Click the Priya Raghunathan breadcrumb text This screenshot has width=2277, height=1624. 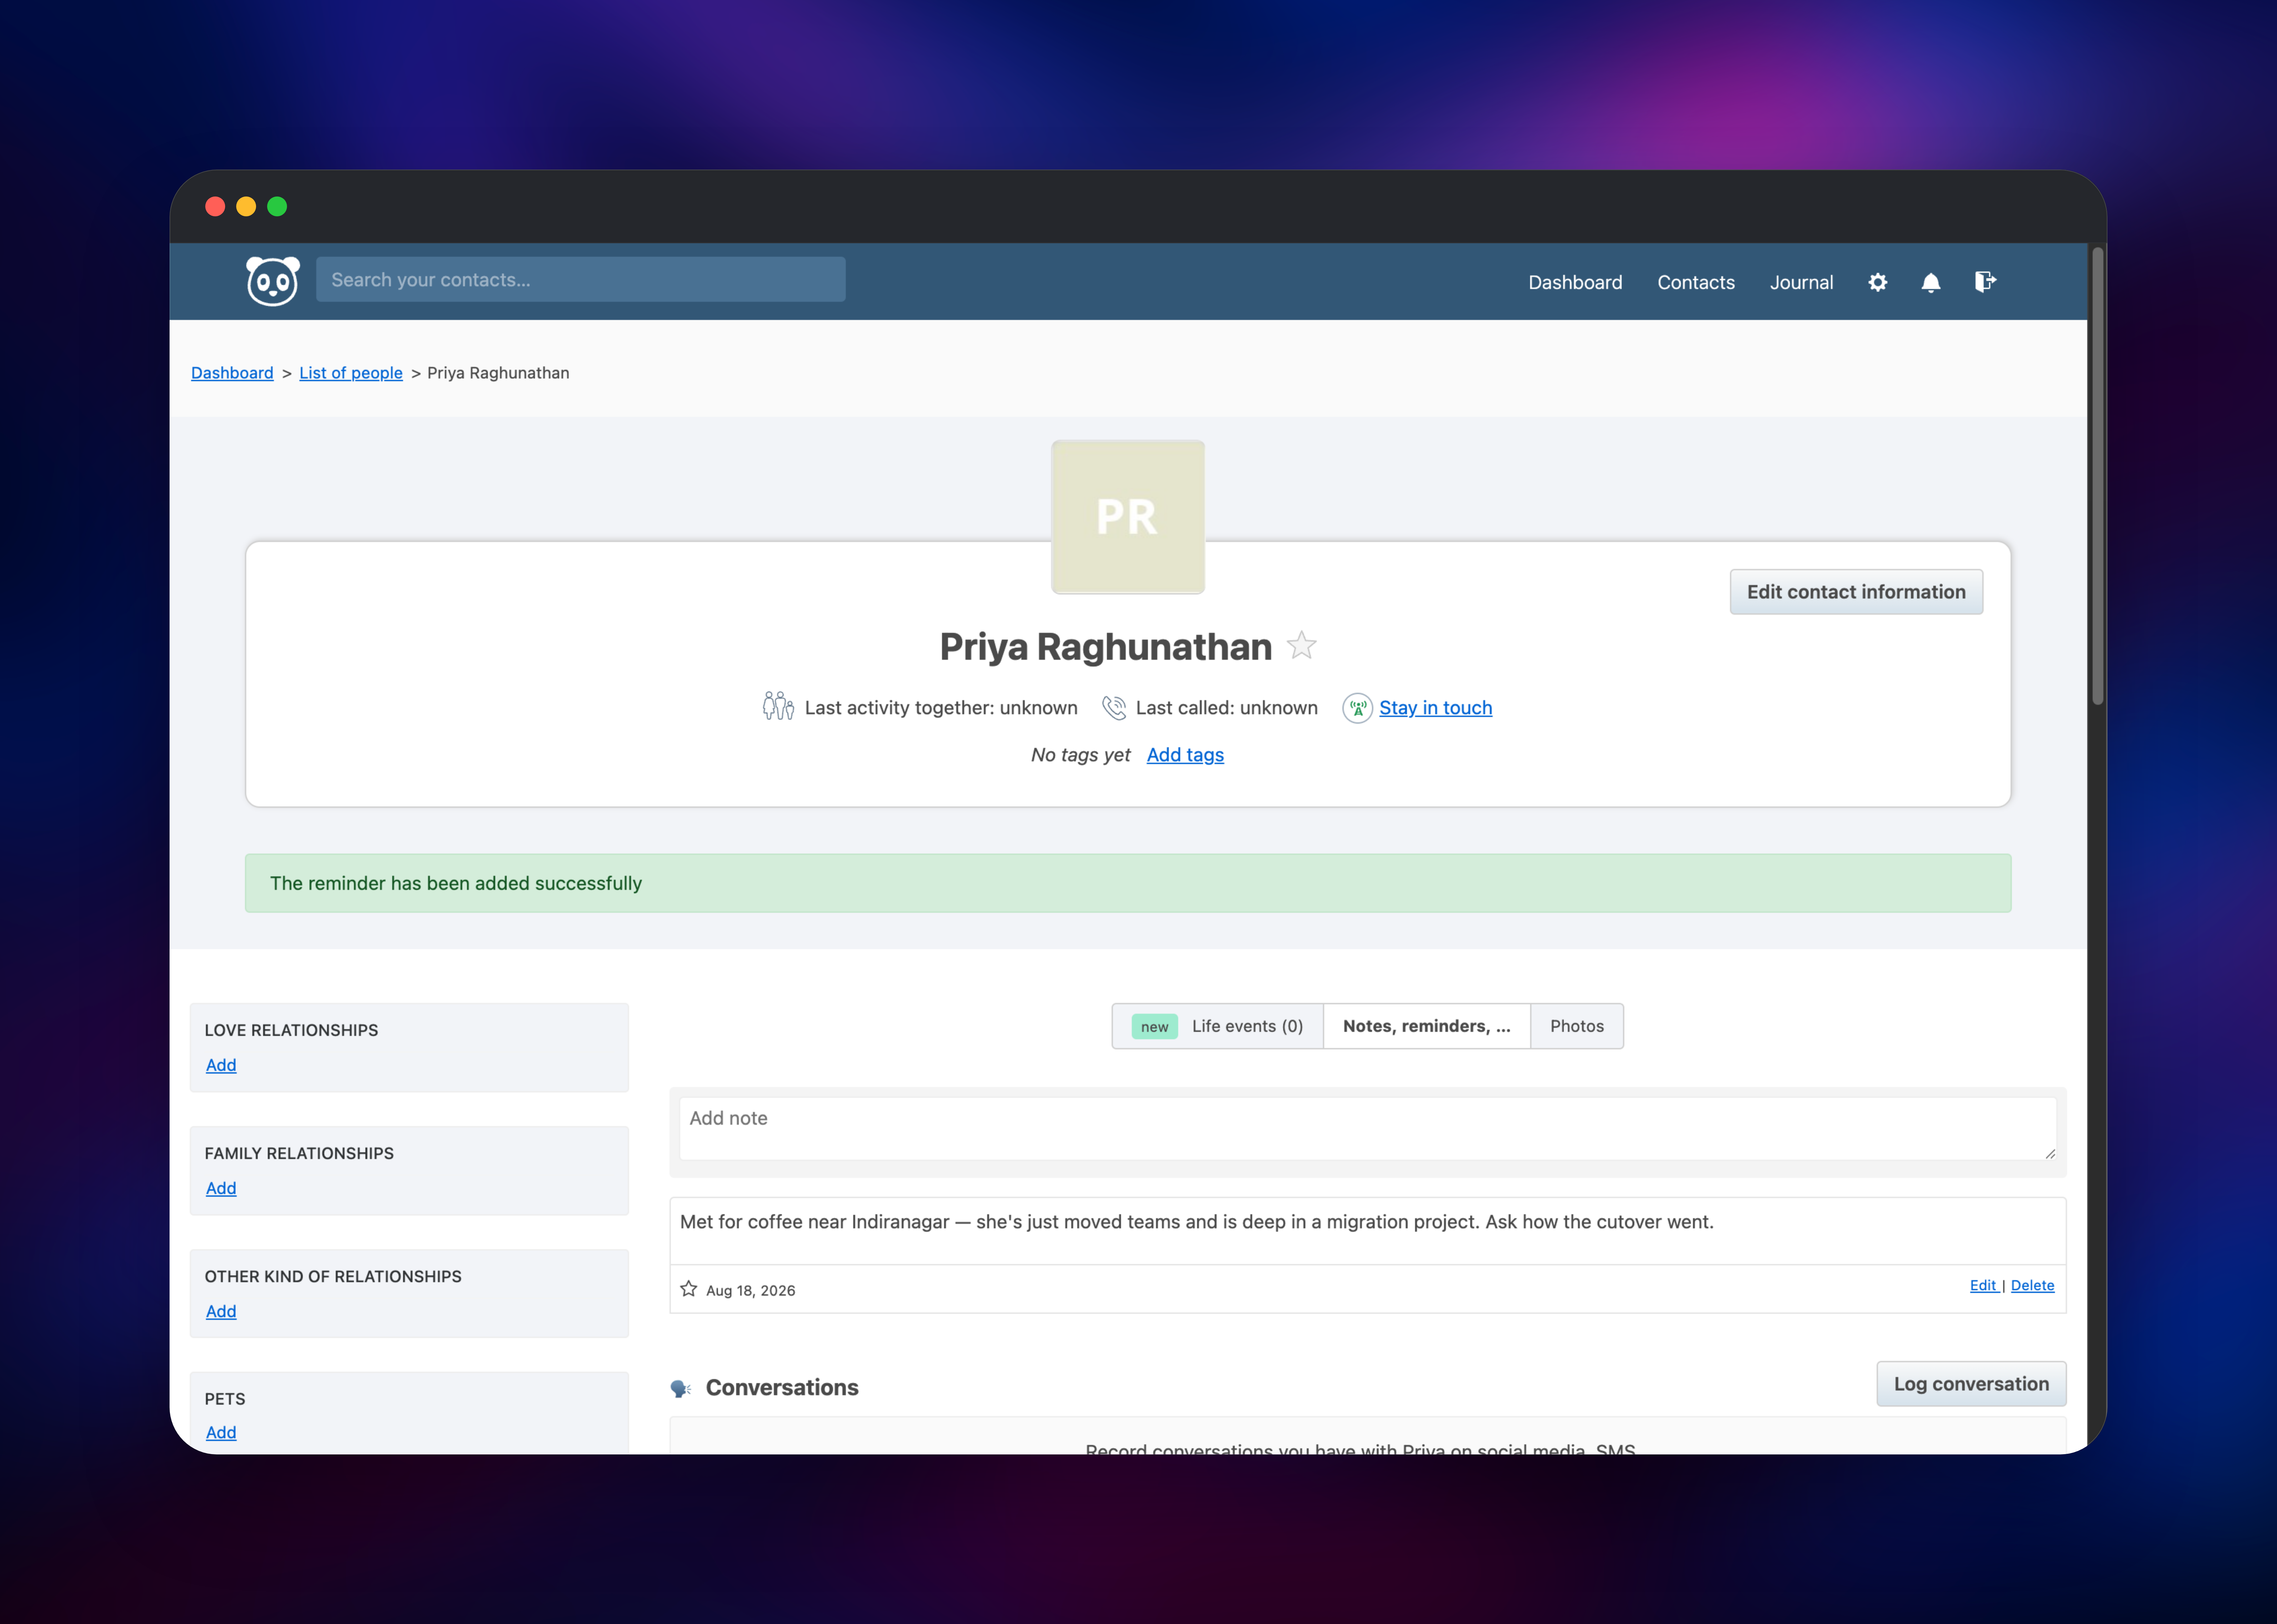click(498, 373)
